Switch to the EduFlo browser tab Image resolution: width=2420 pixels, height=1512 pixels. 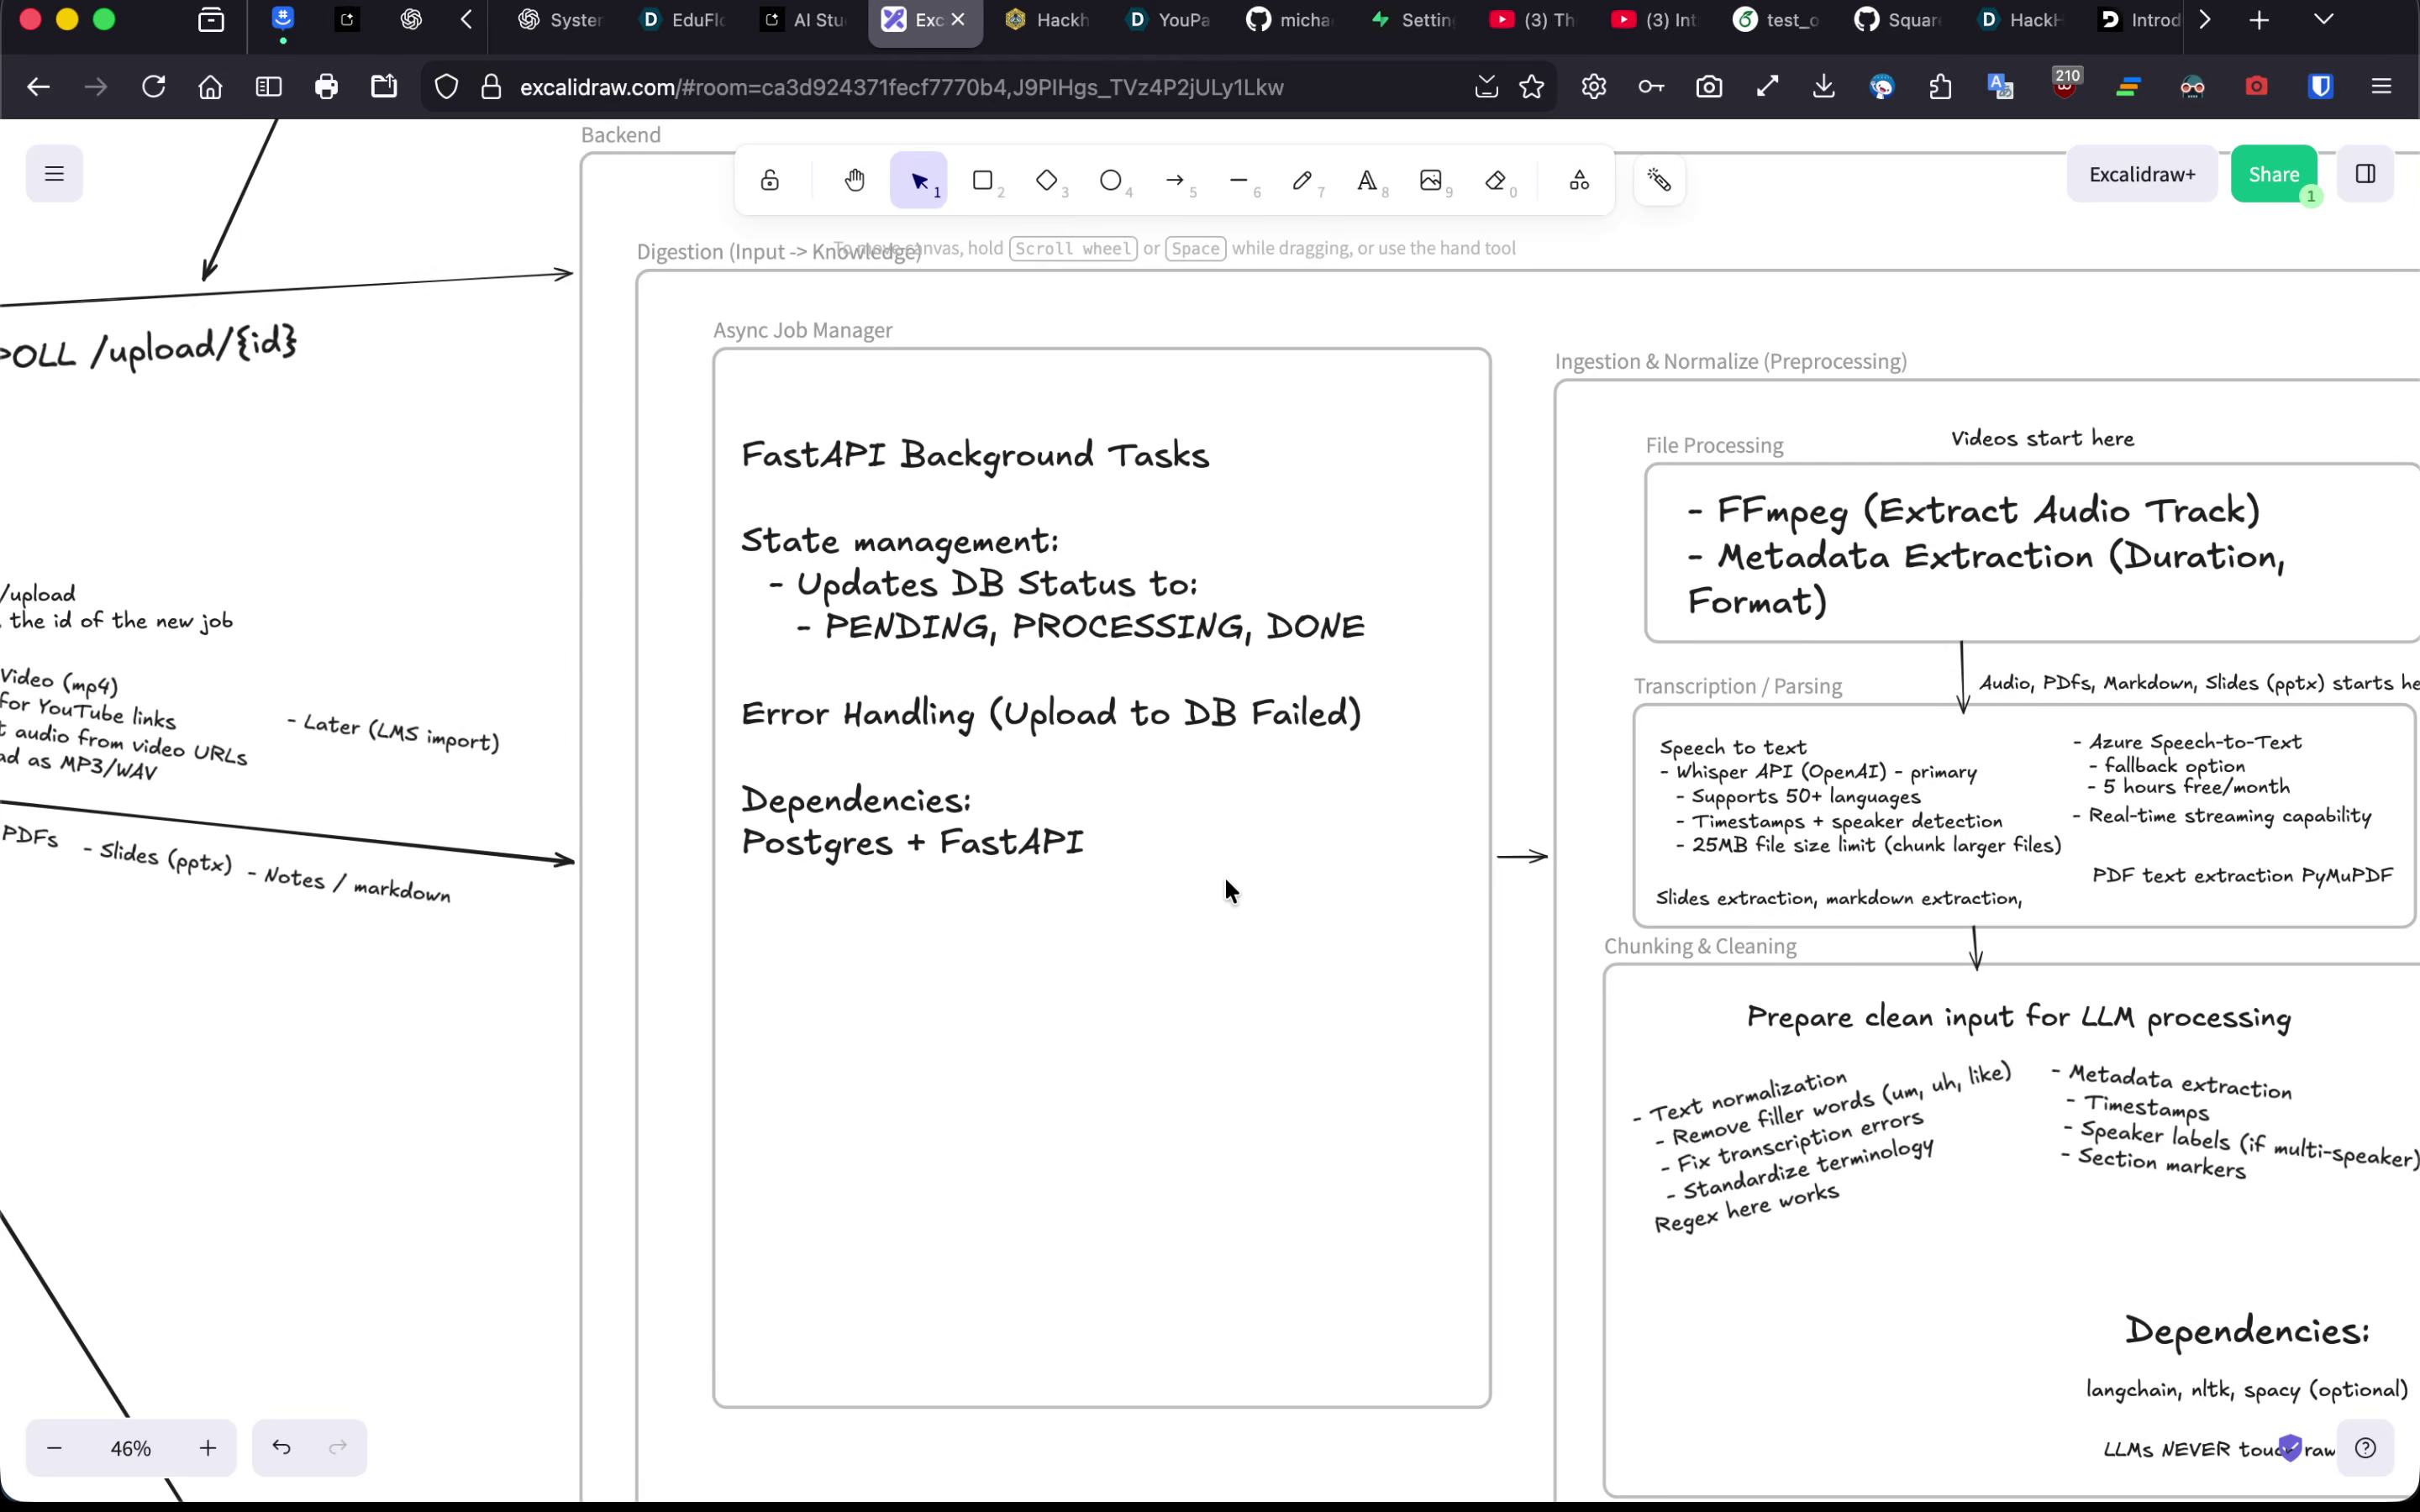tap(684, 20)
